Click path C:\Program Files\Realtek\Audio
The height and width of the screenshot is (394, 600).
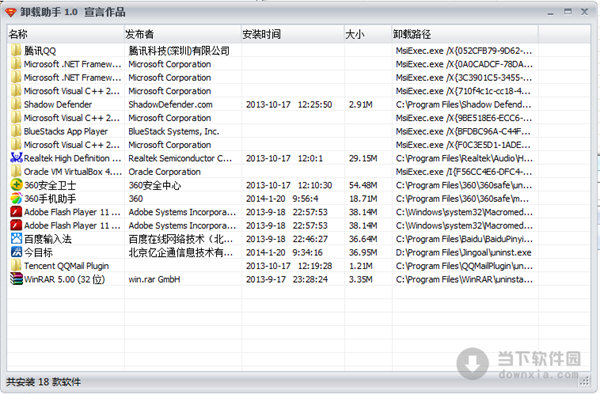coord(464,158)
